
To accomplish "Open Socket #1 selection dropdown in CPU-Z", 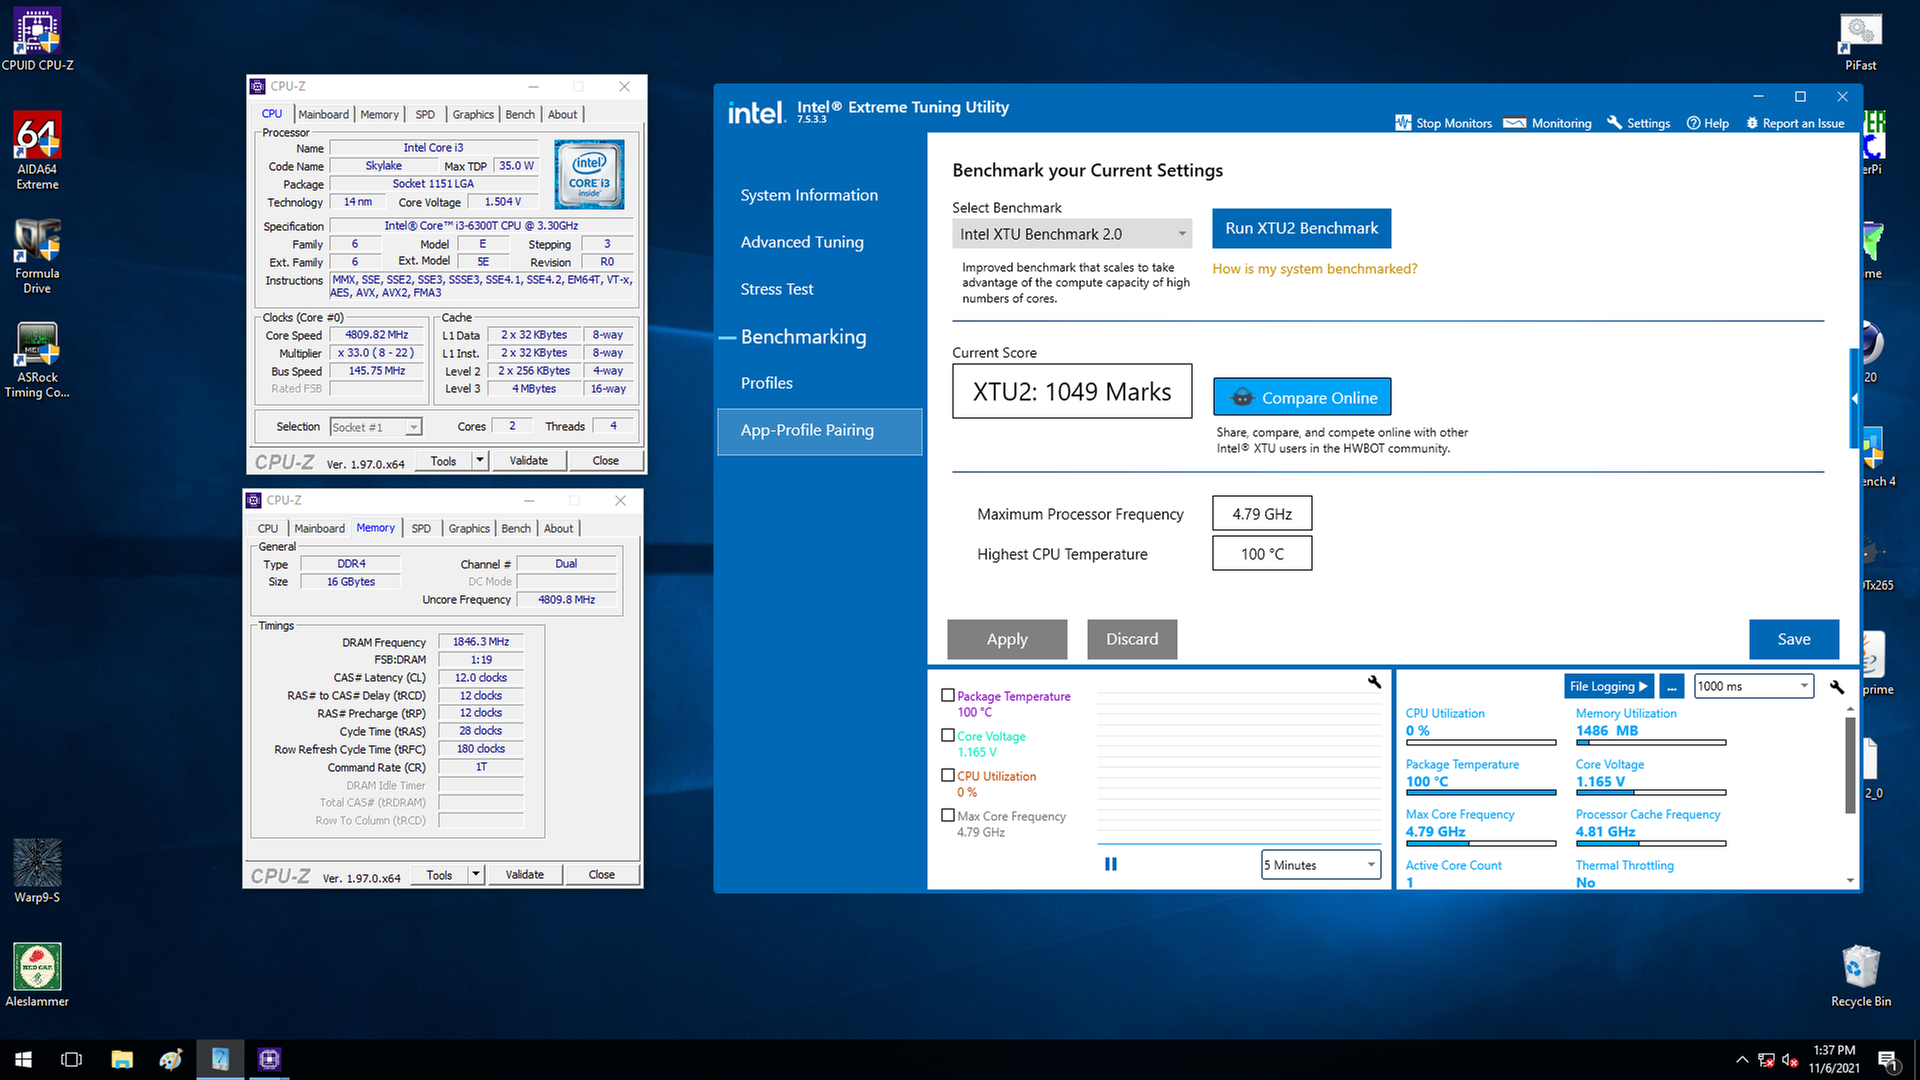I will pyautogui.click(x=376, y=427).
